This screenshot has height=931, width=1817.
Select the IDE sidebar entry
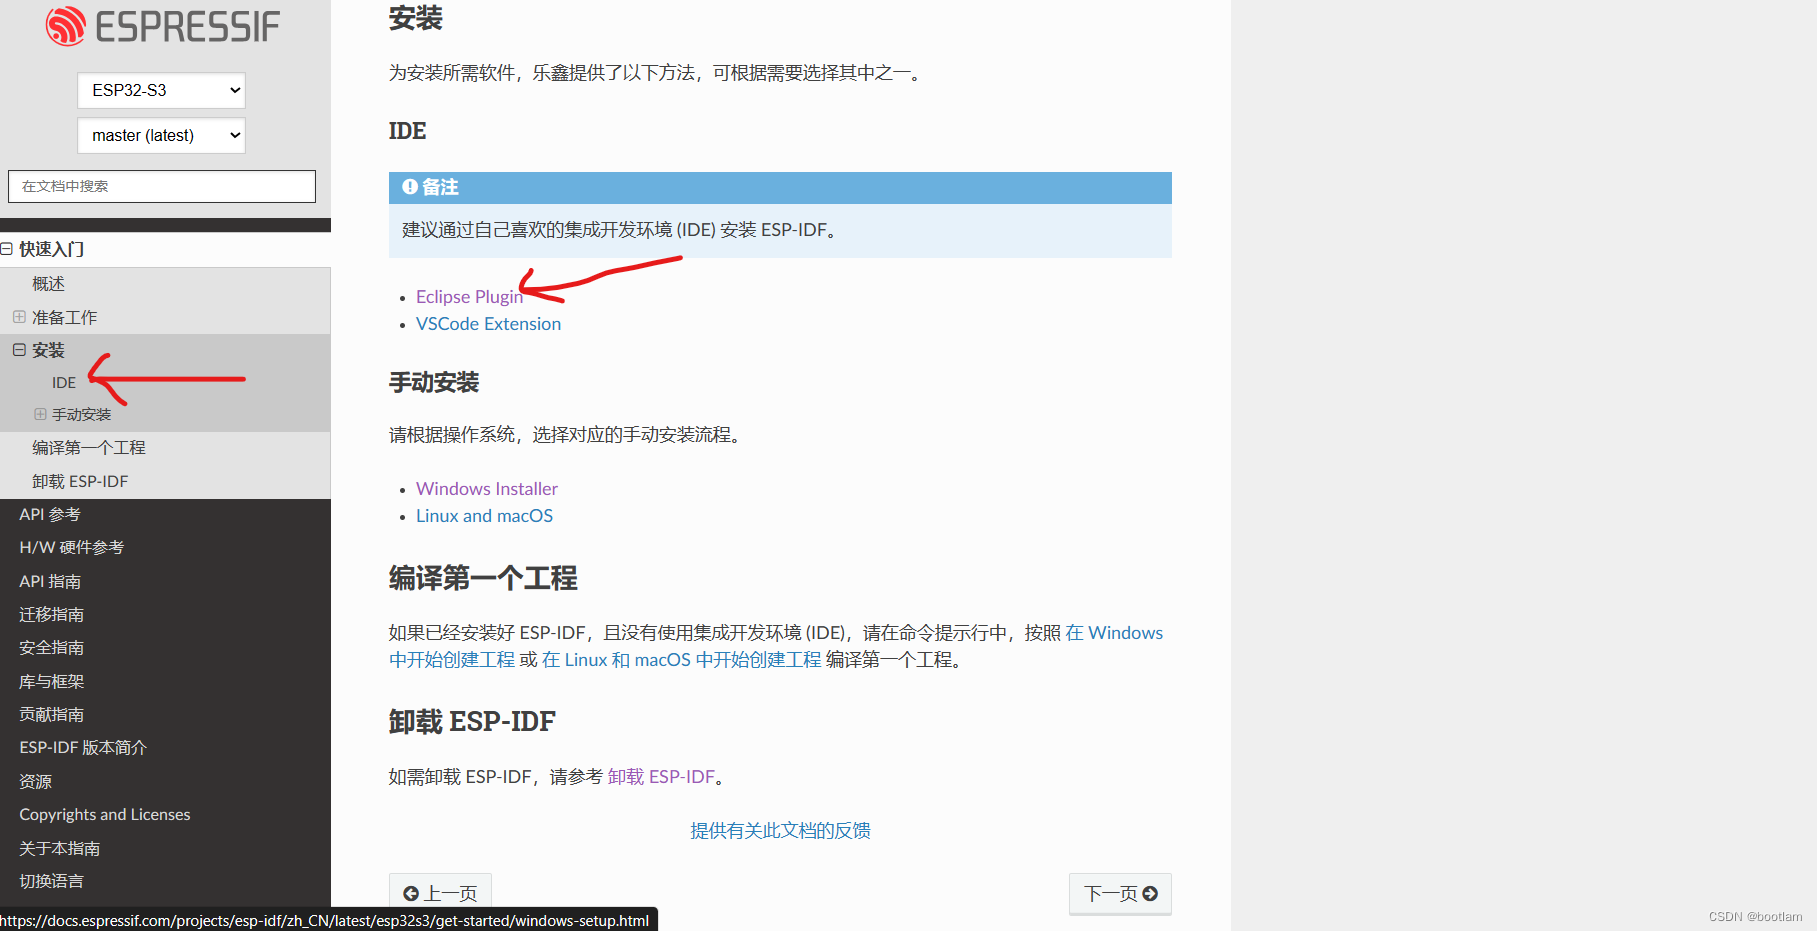point(64,382)
